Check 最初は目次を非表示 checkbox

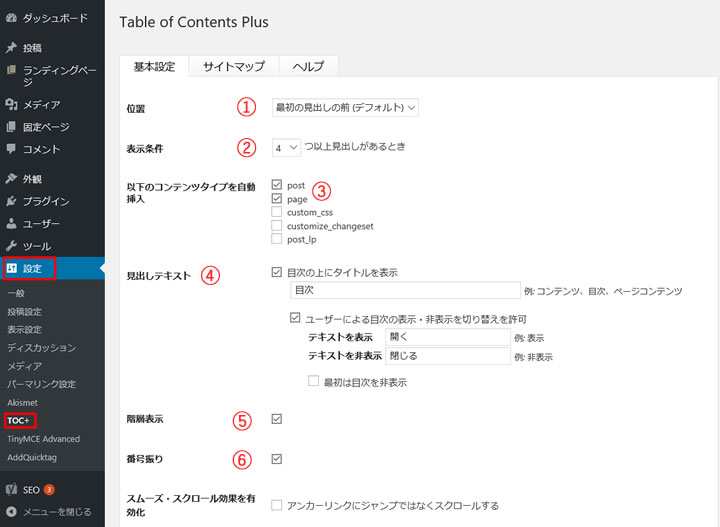click(313, 381)
